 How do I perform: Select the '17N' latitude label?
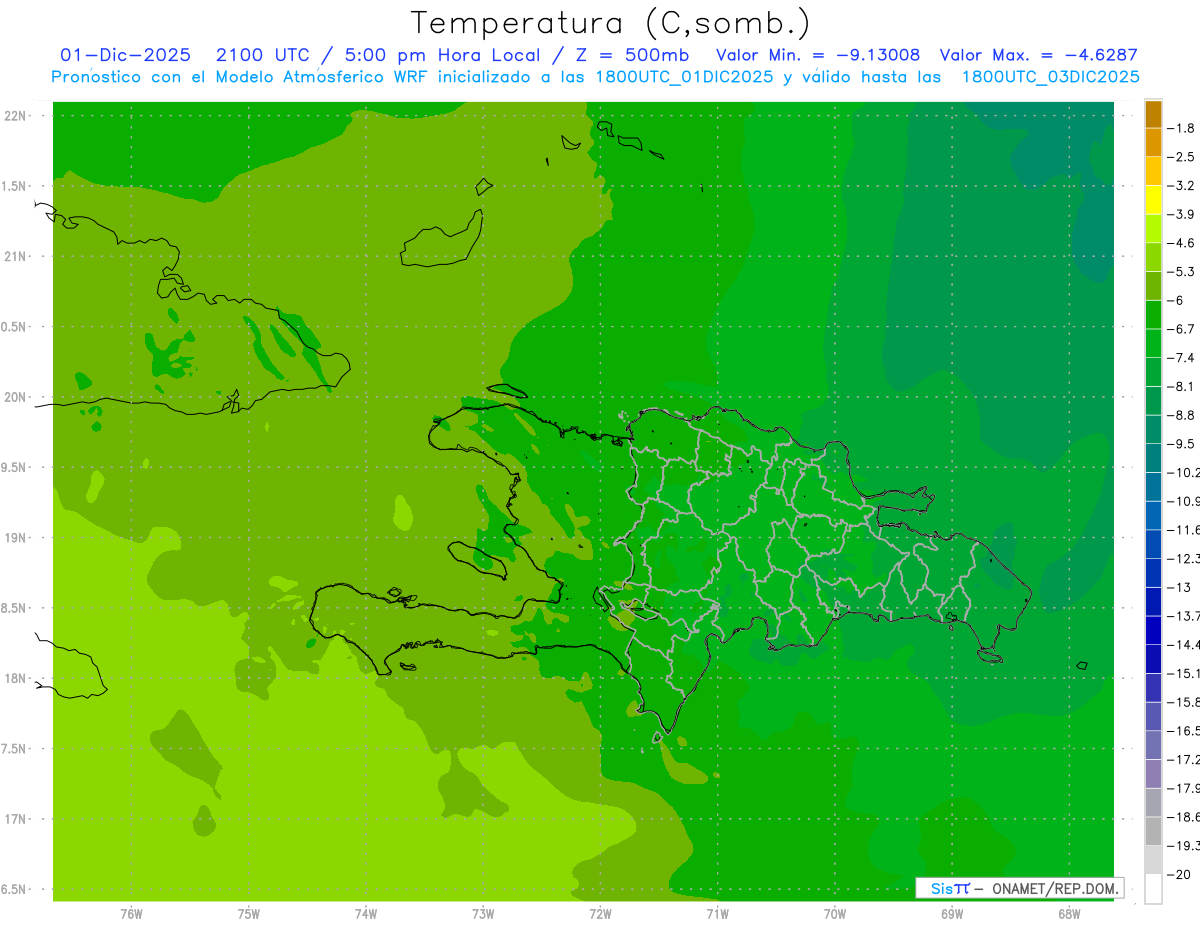coord(14,819)
